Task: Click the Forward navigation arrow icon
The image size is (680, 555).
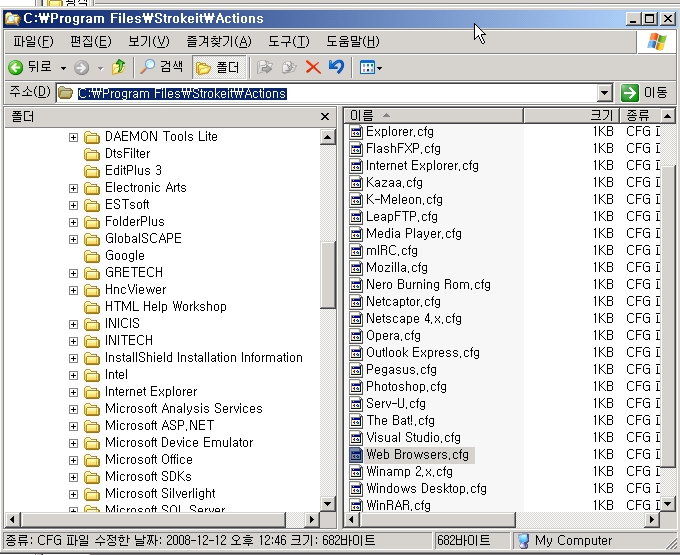Action: coord(81,68)
